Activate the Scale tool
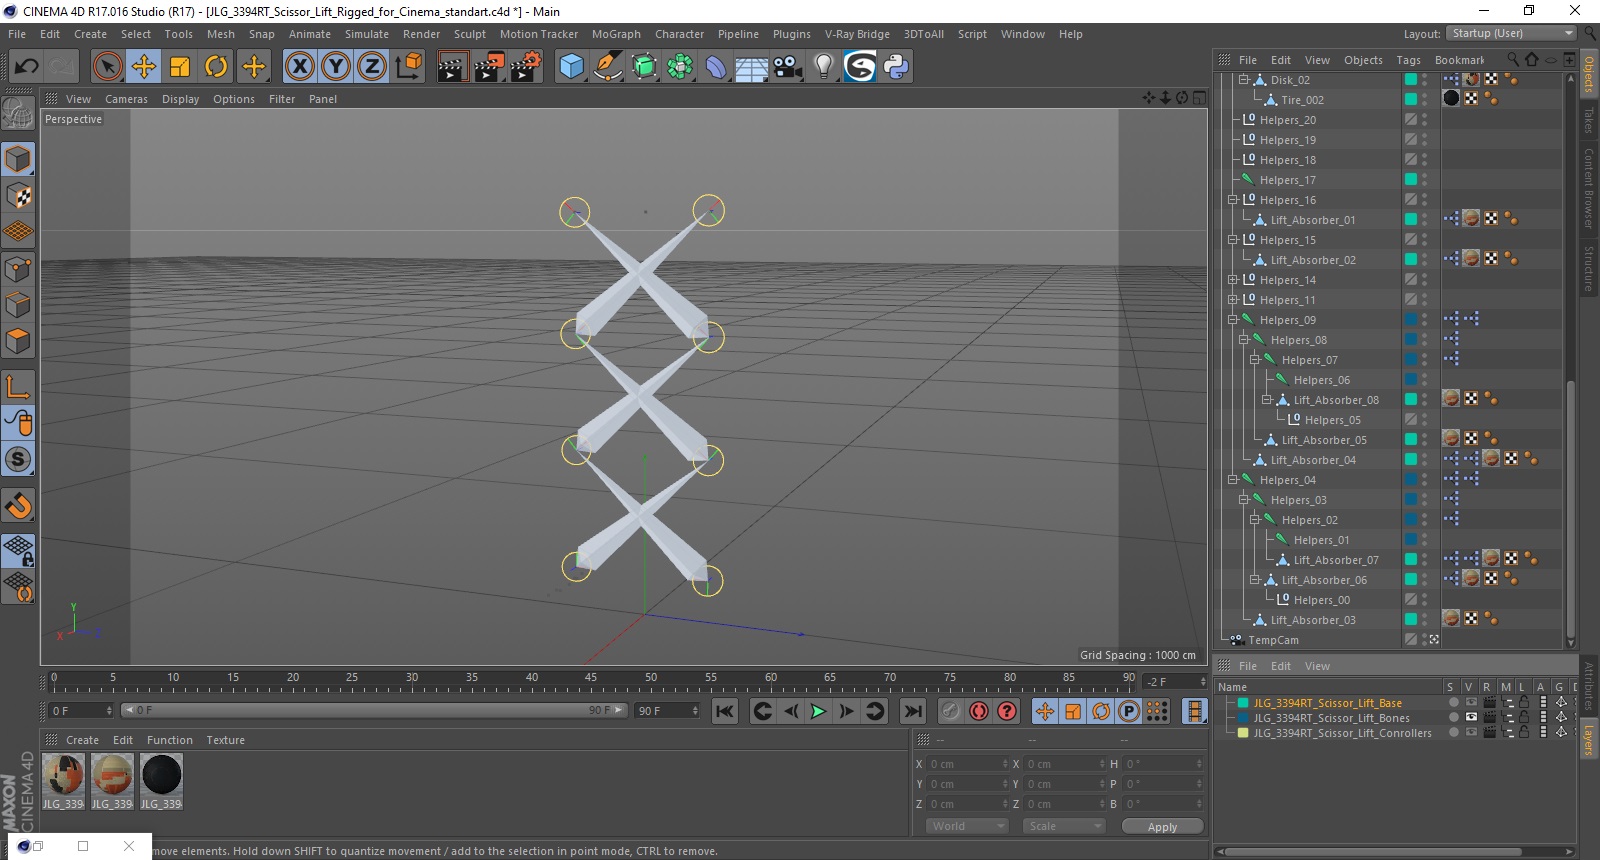The height and width of the screenshot is (860, 1600). [x=180, y=67]
